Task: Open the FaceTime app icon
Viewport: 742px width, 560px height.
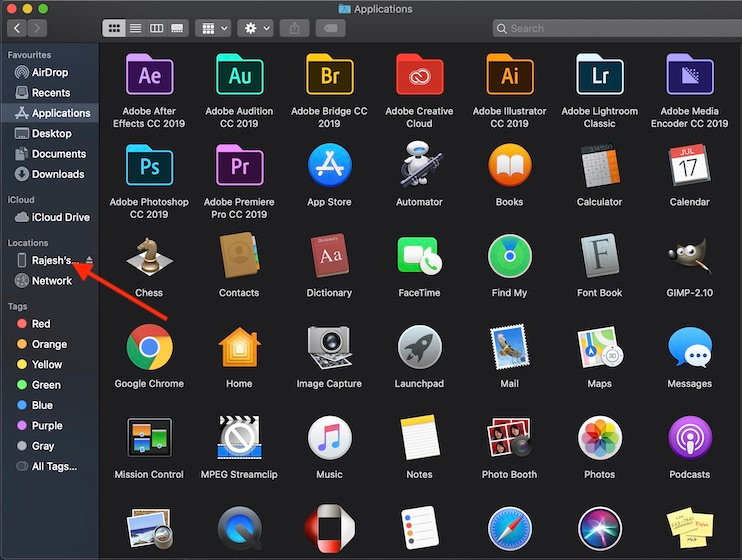Action: point(419,257)
